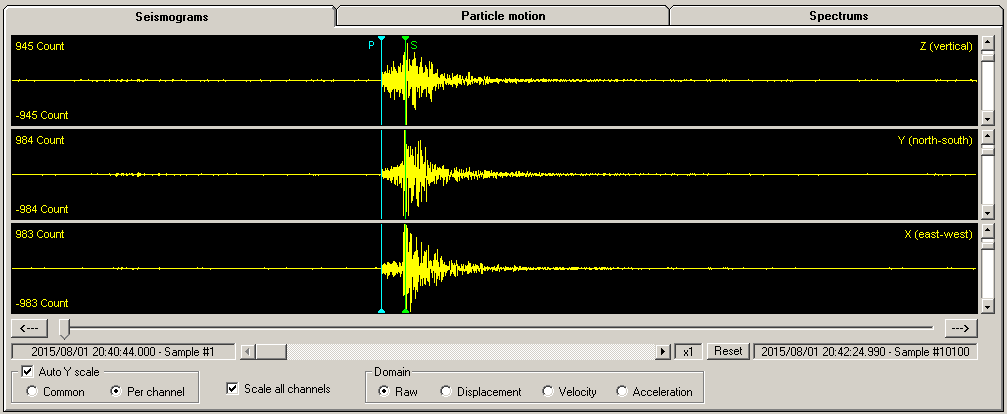Click the P marker bottom handle
The image size is (1007, 414).
tap(381, 311)
